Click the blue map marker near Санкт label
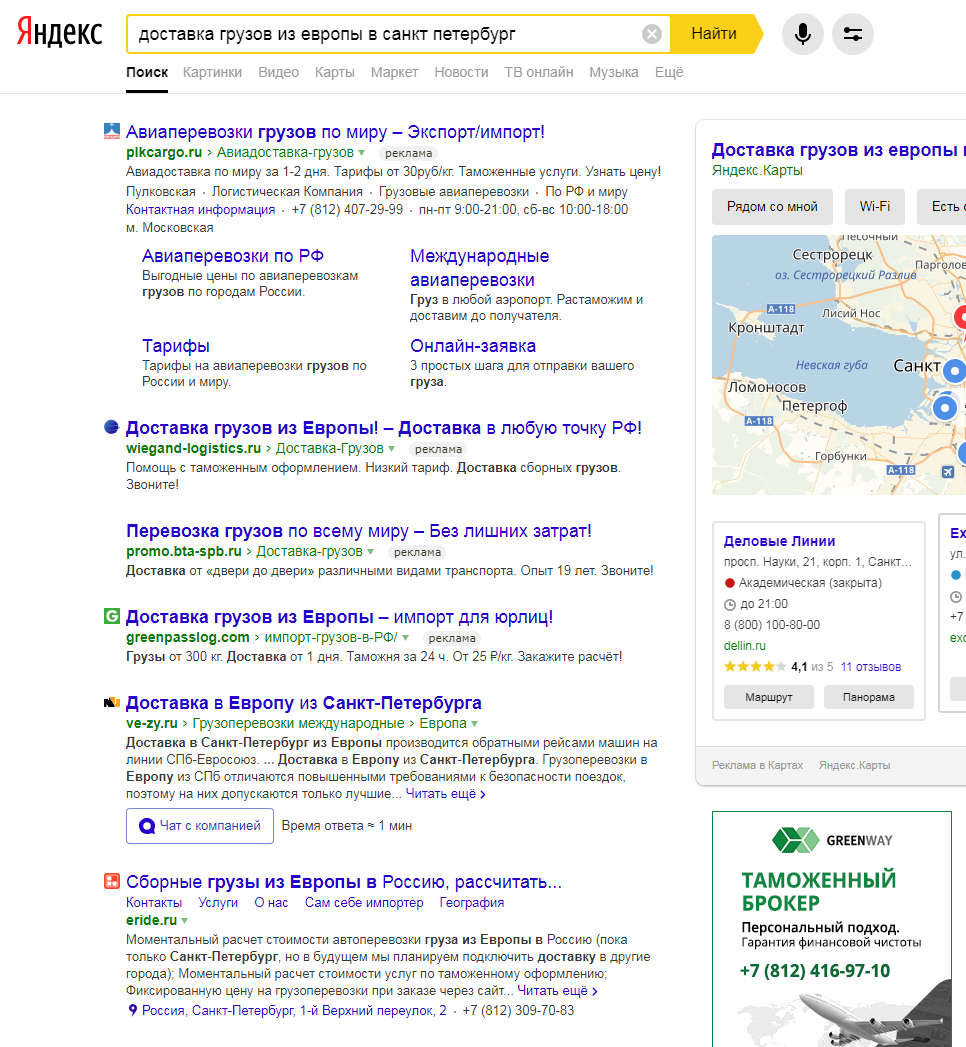Viewport: 966px width, 1047px height. coord(955,371)
